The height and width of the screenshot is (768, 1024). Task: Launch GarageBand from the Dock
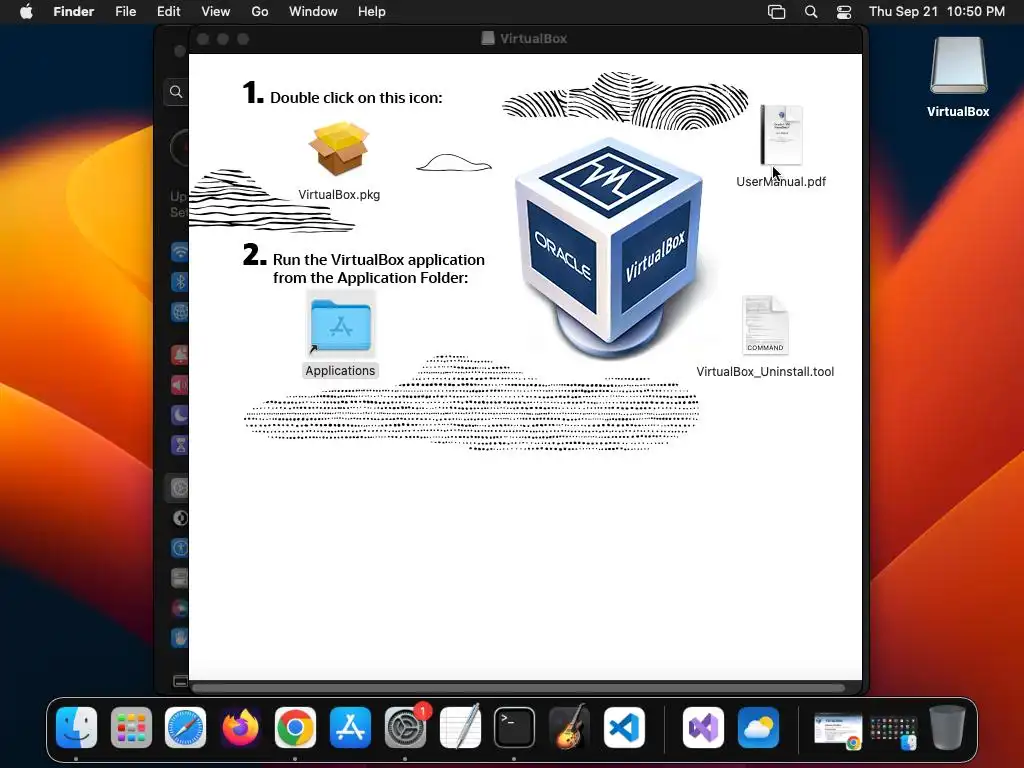pos(569,728)
